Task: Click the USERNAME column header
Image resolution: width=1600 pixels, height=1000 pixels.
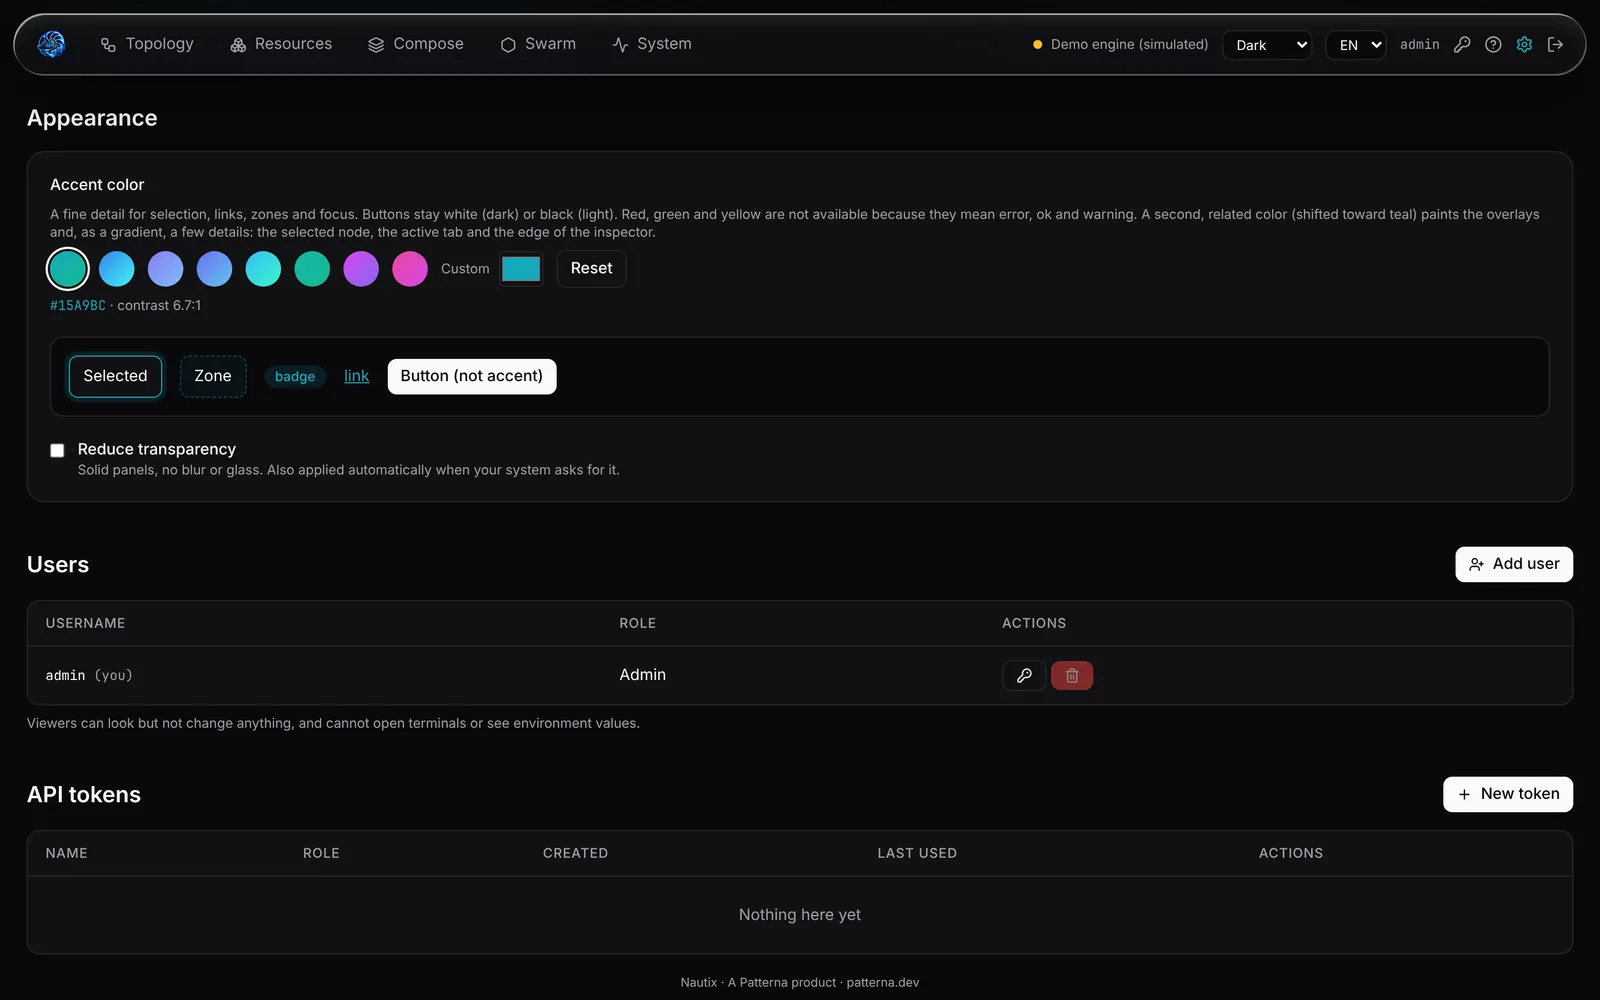Action: click(x=86, y=623)
